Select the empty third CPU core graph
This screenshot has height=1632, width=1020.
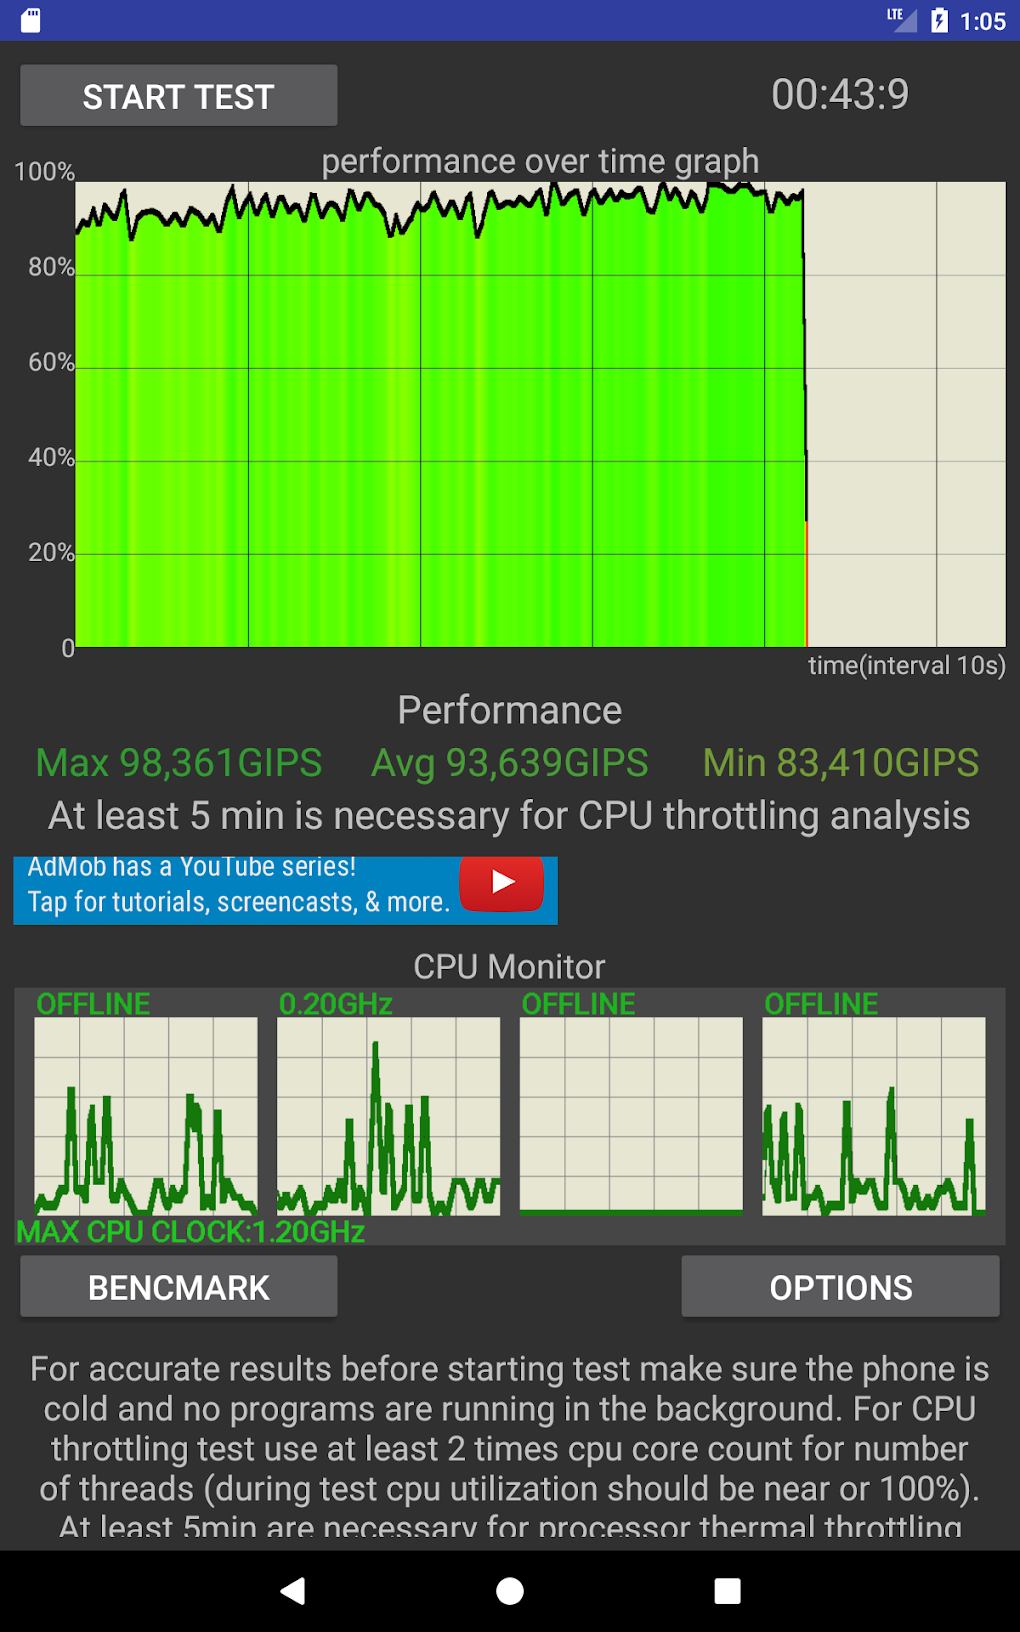[x=631, y=1116]
